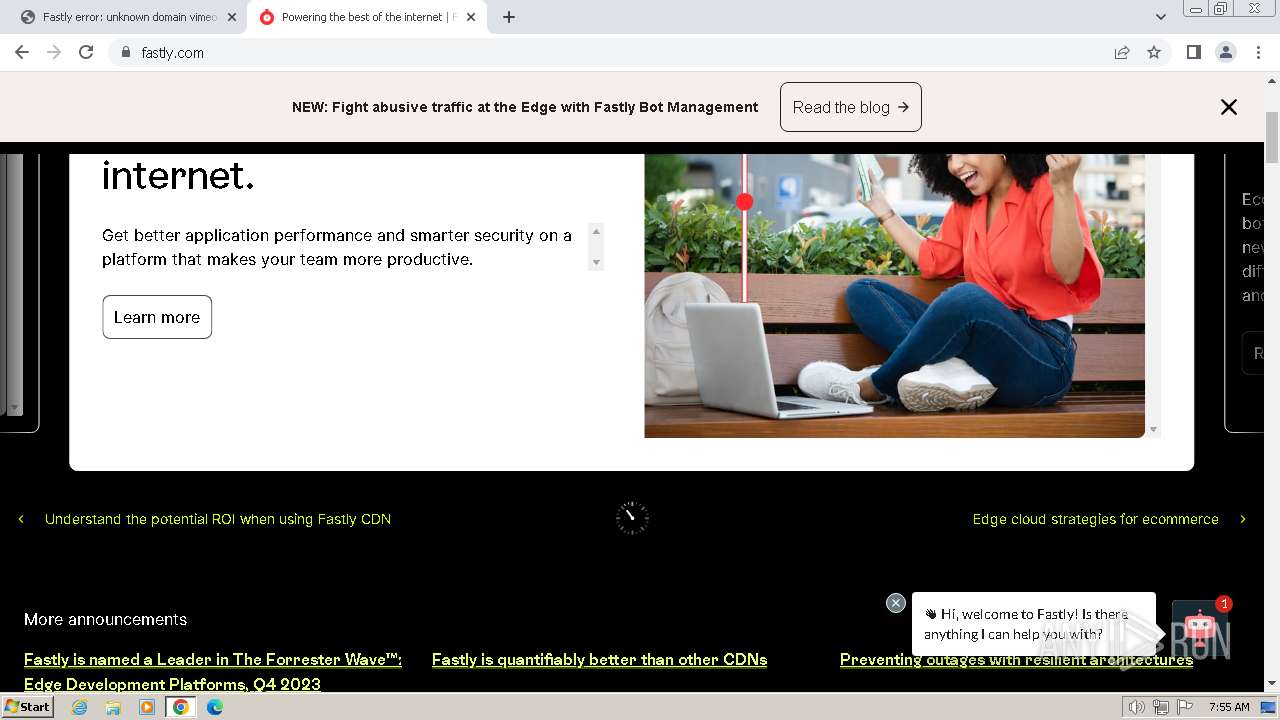
Task: Open the media player taskbar icon
Action: click(x=147, y=707)
